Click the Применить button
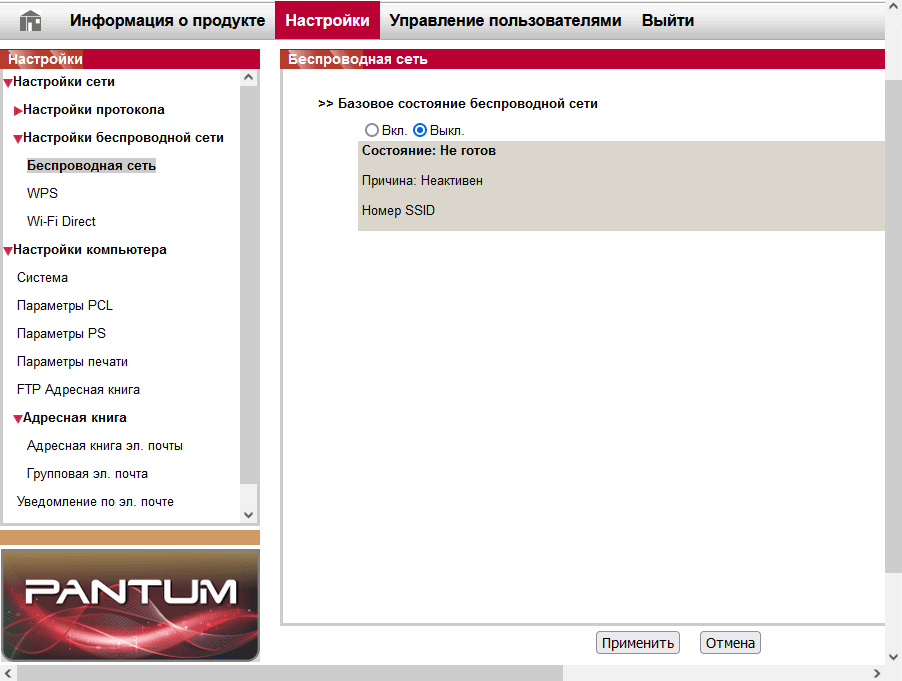Screen dimensions: 902x681 point(637,642)
